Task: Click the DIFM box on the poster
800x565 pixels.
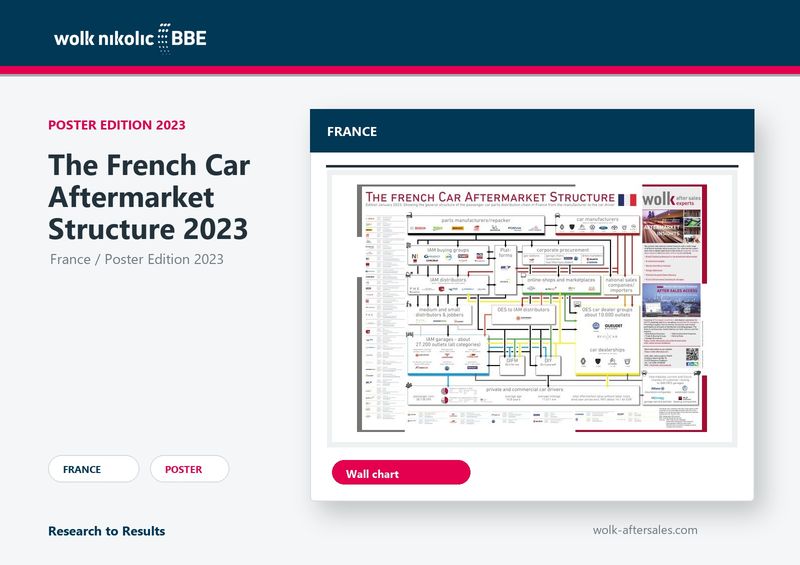Action: [x=512, y=364]
